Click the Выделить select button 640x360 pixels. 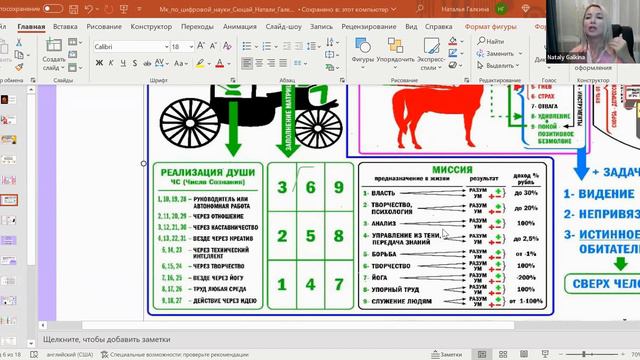click(x=498, y=65)
